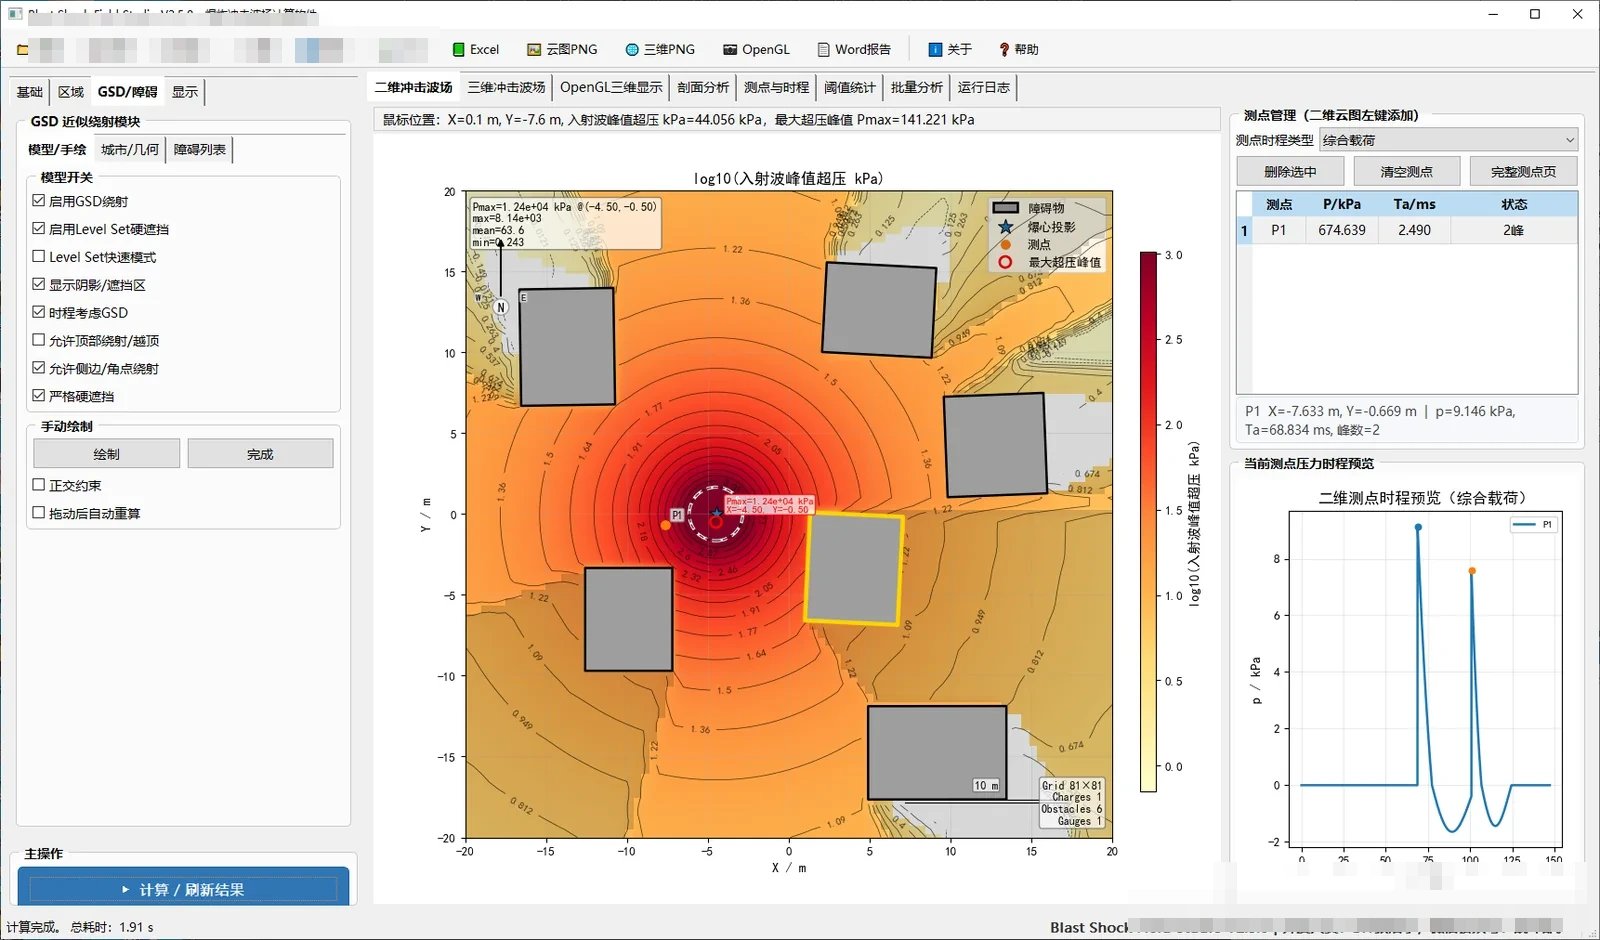Click the 2峰 status cell
The width and height of the screenshot is (1600, 940).
[1514, 230]
